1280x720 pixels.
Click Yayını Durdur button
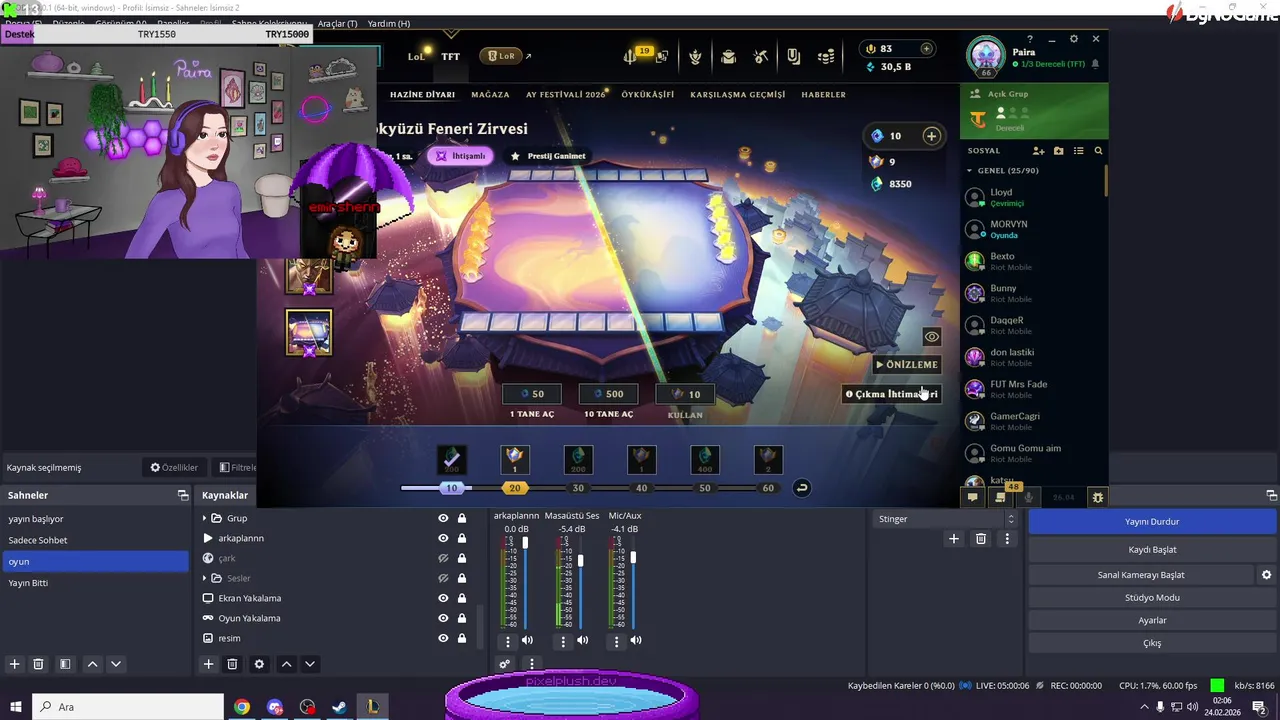(x=1152, y=521)
